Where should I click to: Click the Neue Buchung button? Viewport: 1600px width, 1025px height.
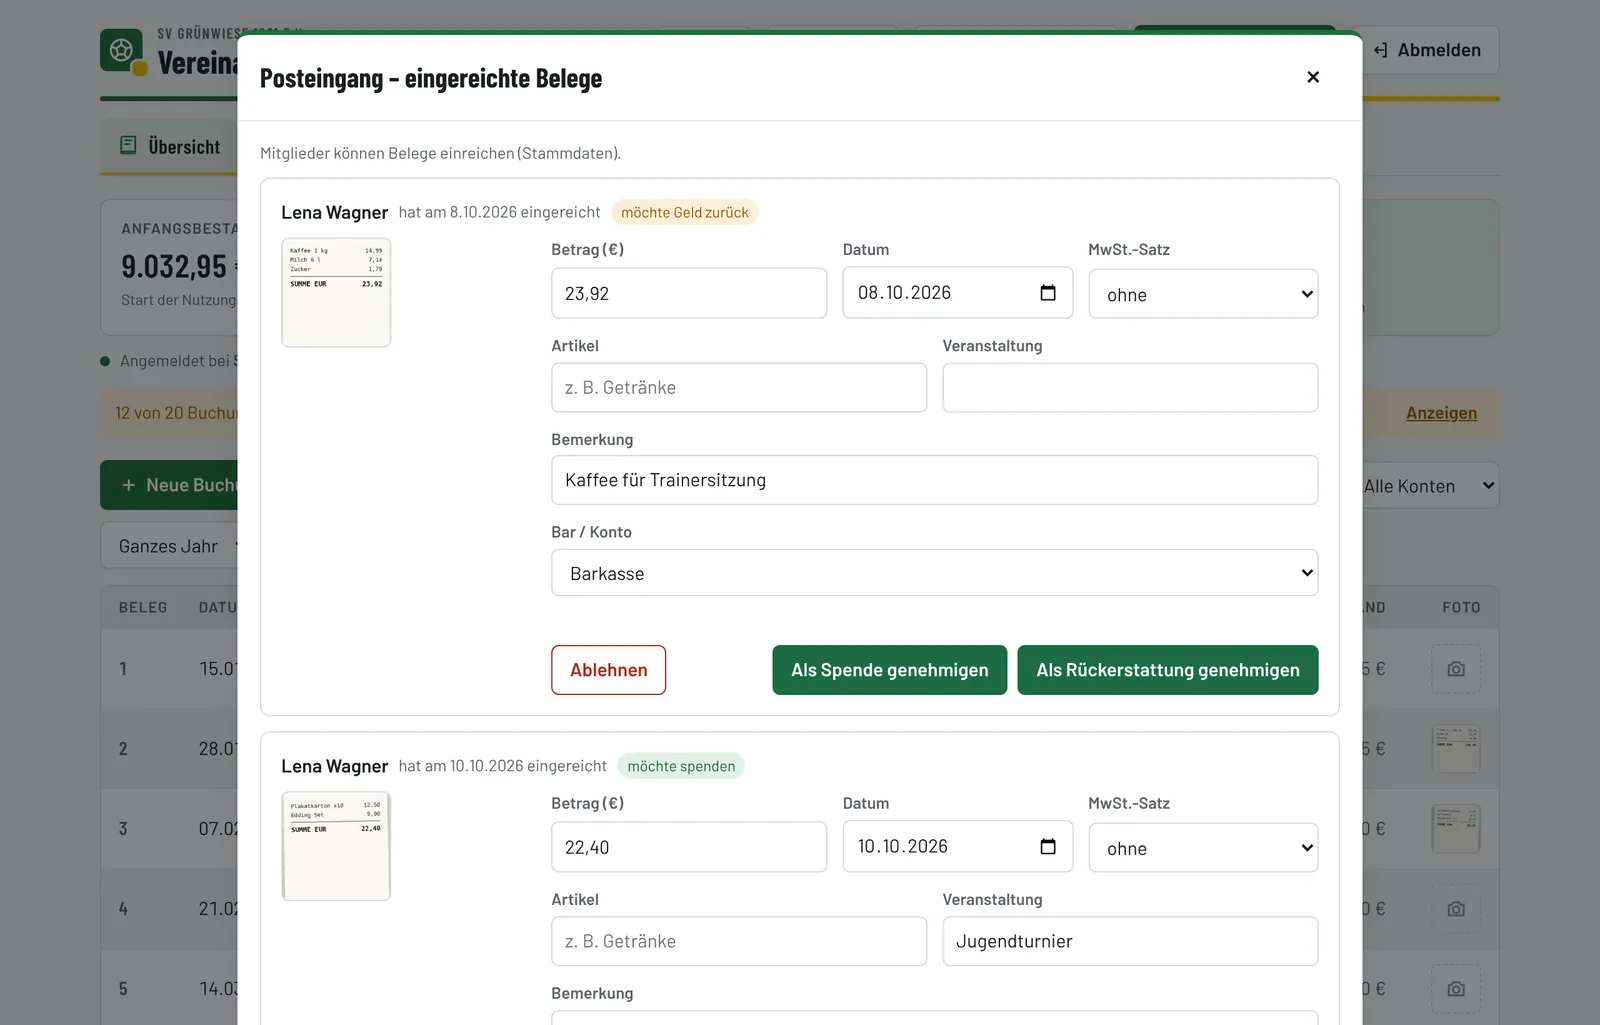tap(170, 485)
